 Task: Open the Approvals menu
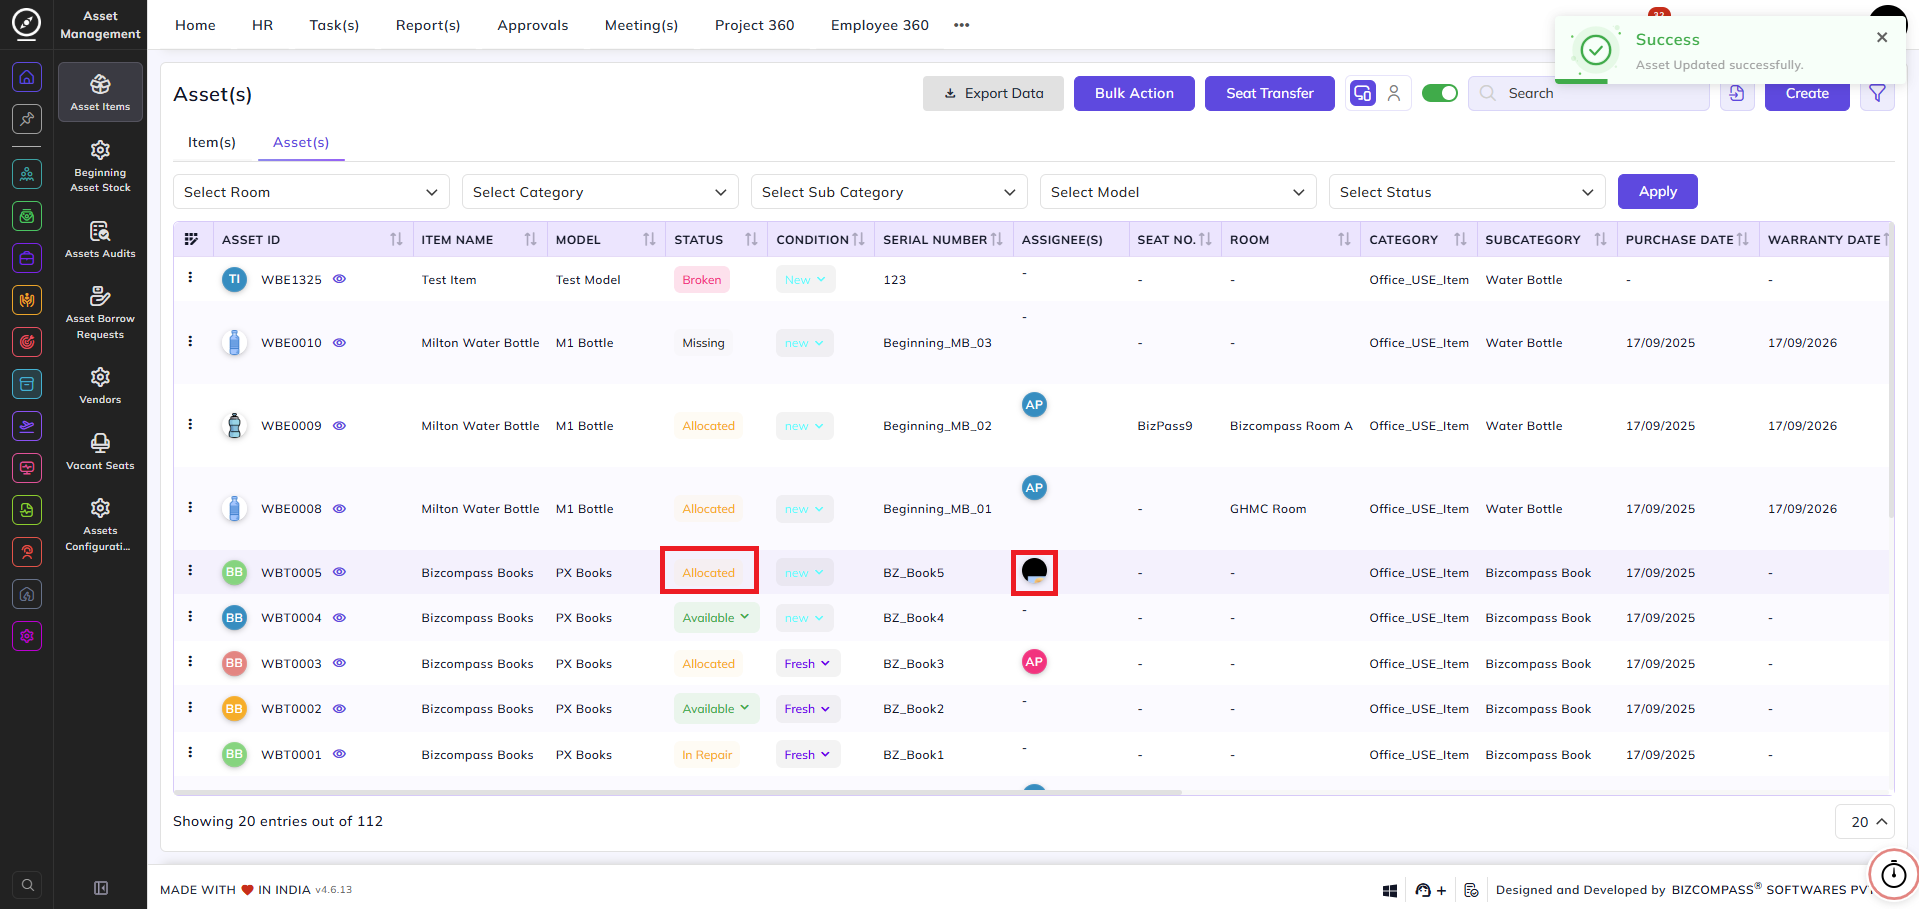coord(533,25)
